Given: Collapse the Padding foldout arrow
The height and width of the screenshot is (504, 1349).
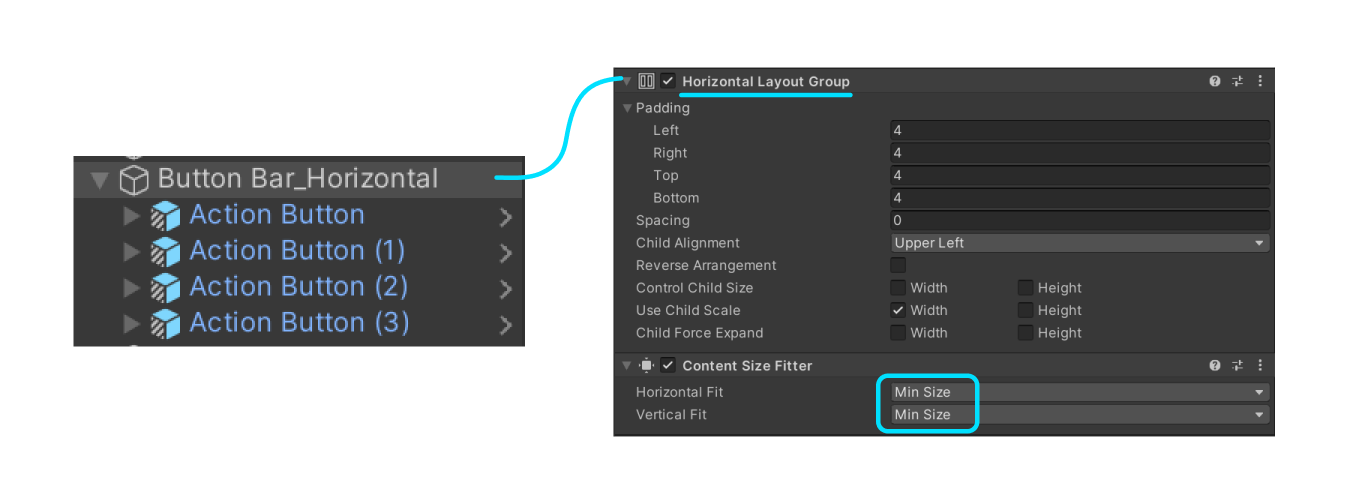Looking at the screenshot, I should [627, 108].
